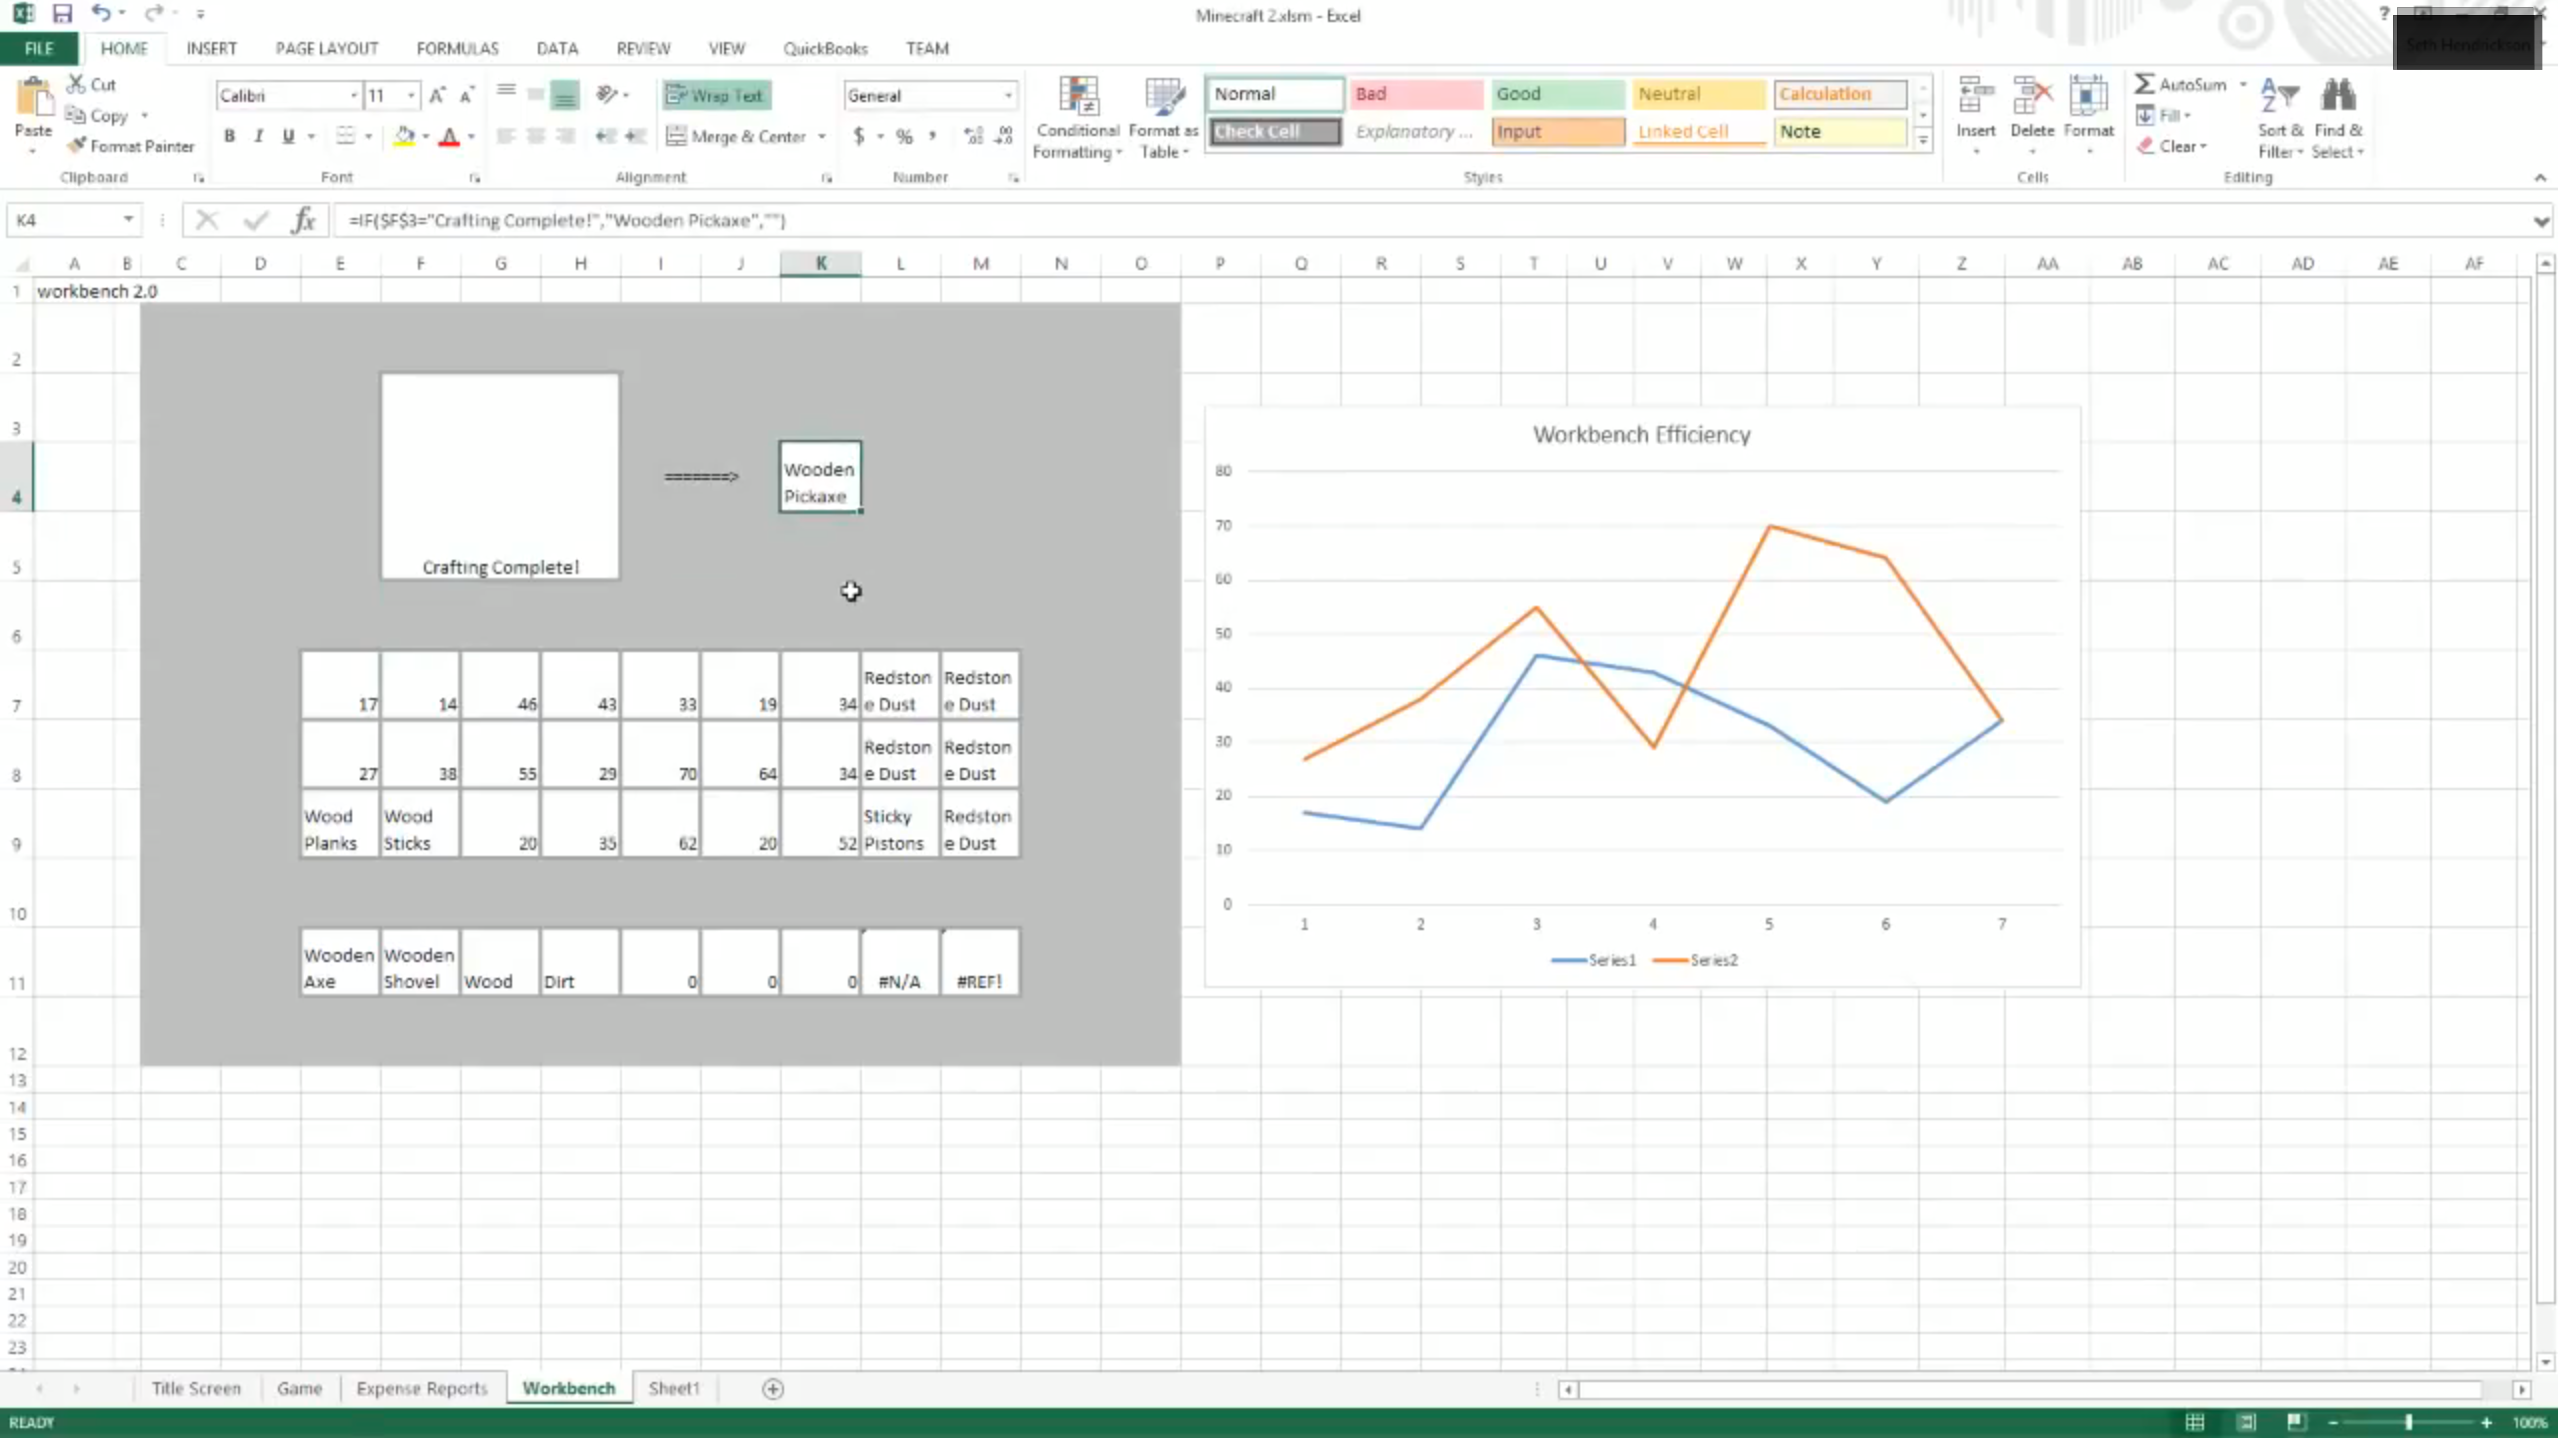Toggle Wrap Text off

pyautogui.click(x=716, y=95)
